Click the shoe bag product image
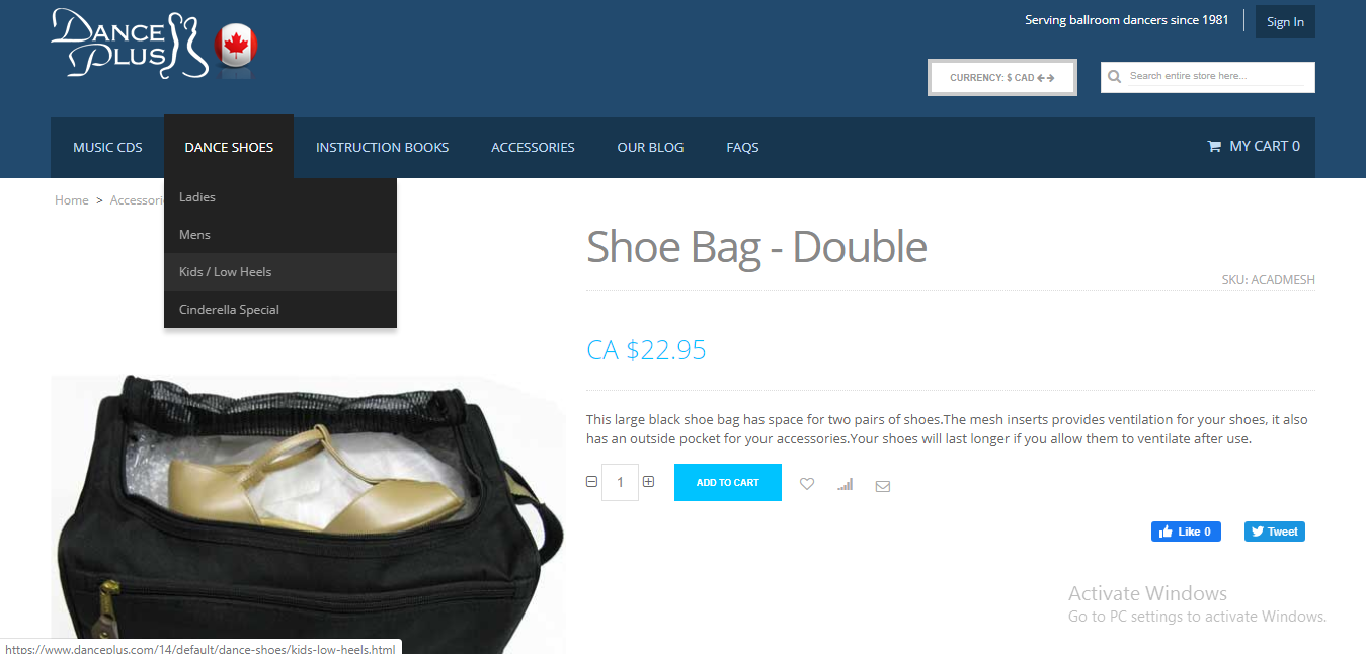The image size is (1366, 660). pos(308,515)
